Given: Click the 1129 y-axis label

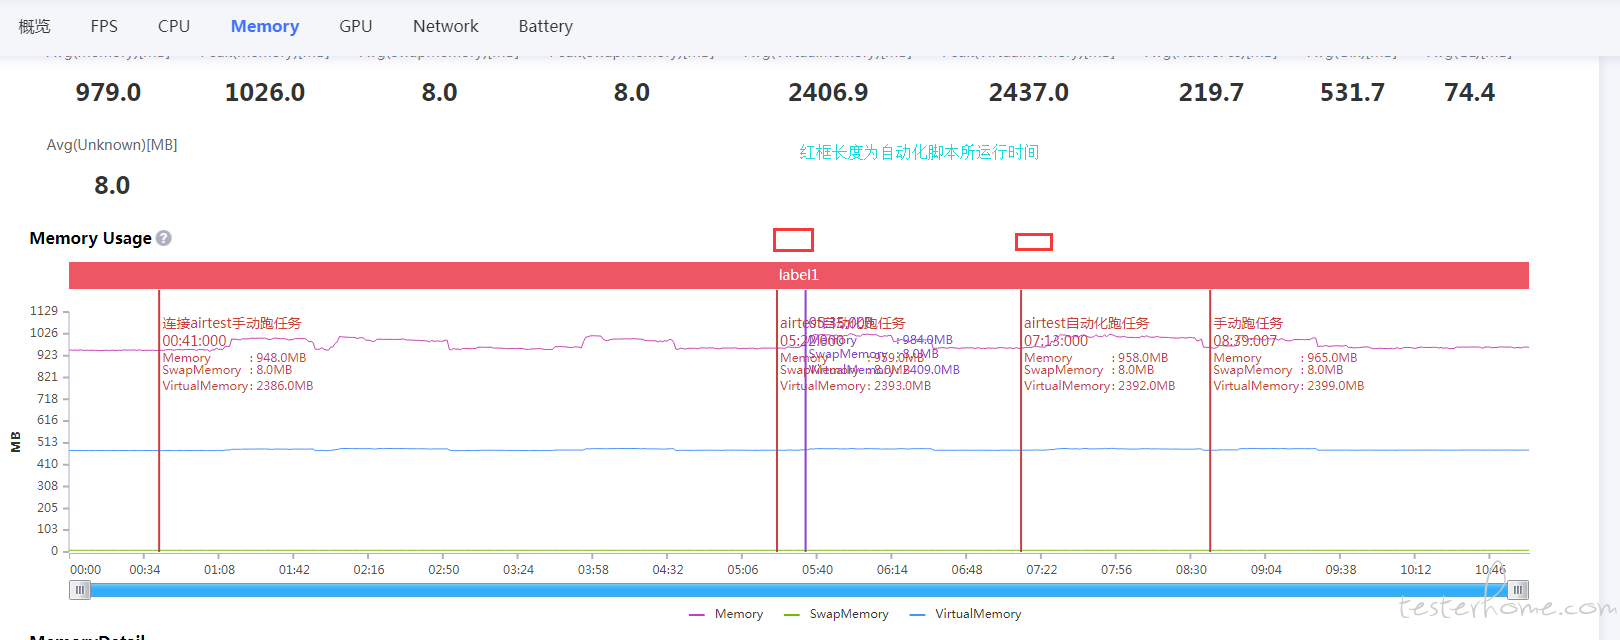Looking at the screenshot, I should tap(44, 311).
